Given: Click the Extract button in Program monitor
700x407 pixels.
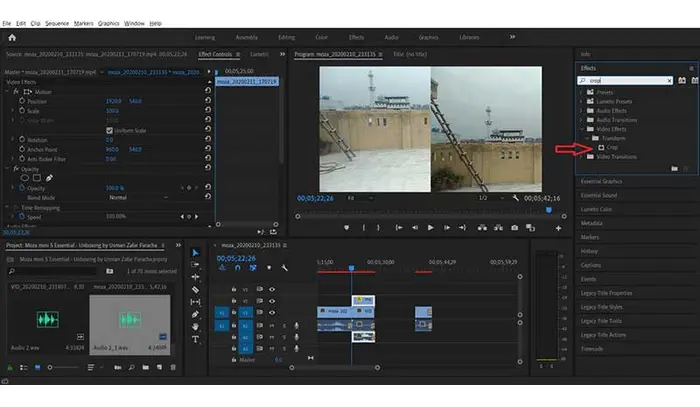Looking at the screenshot, I should point(498,228).
